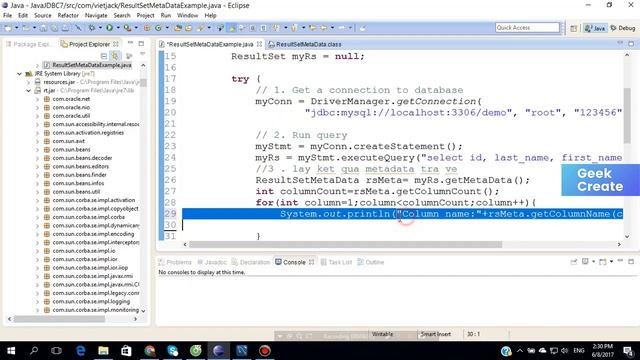Open the New wizard dropdown arrow

17,28
